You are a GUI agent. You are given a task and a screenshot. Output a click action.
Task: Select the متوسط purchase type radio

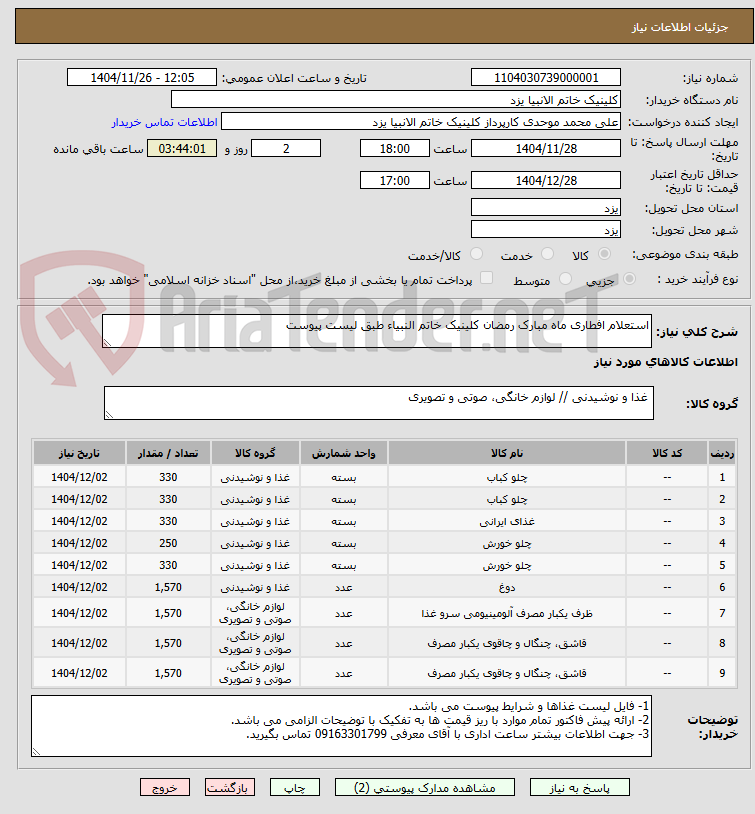tap(565, 279)
